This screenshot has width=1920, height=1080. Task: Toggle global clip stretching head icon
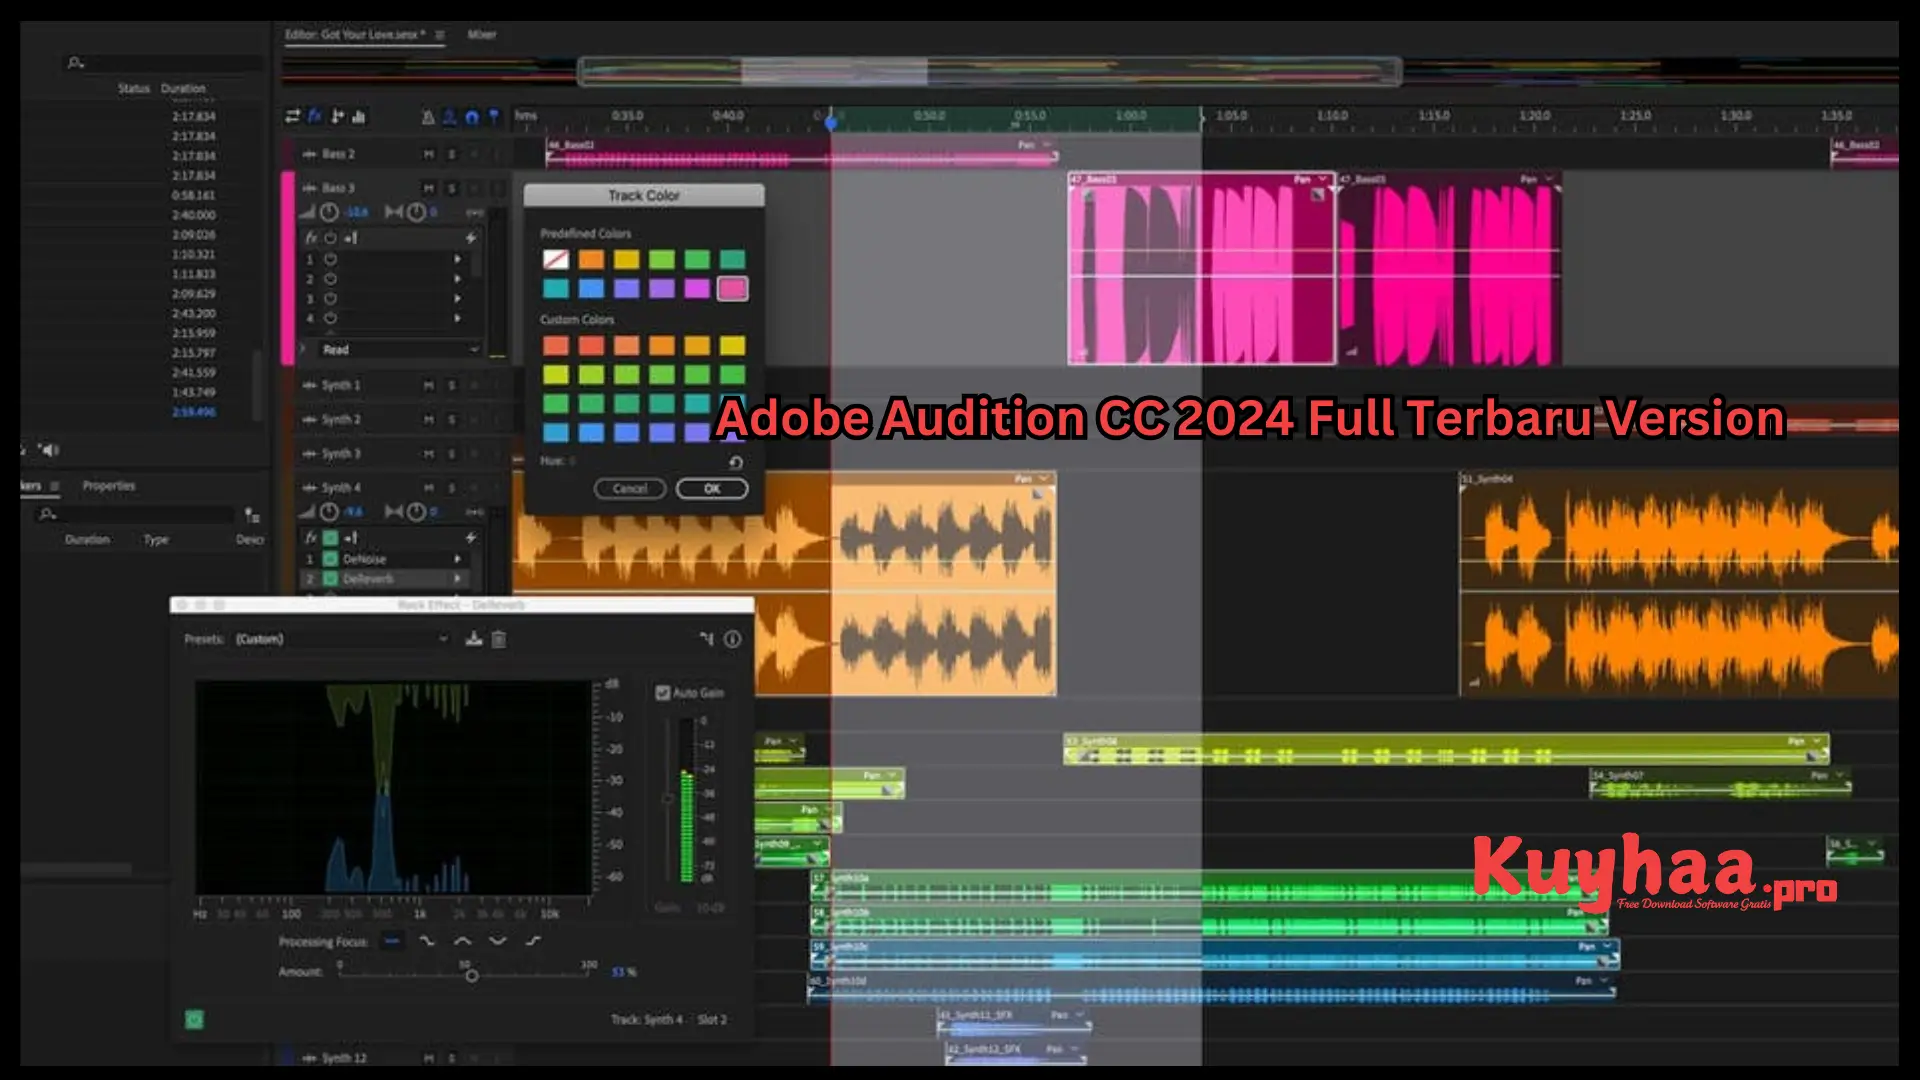[450, 117]
